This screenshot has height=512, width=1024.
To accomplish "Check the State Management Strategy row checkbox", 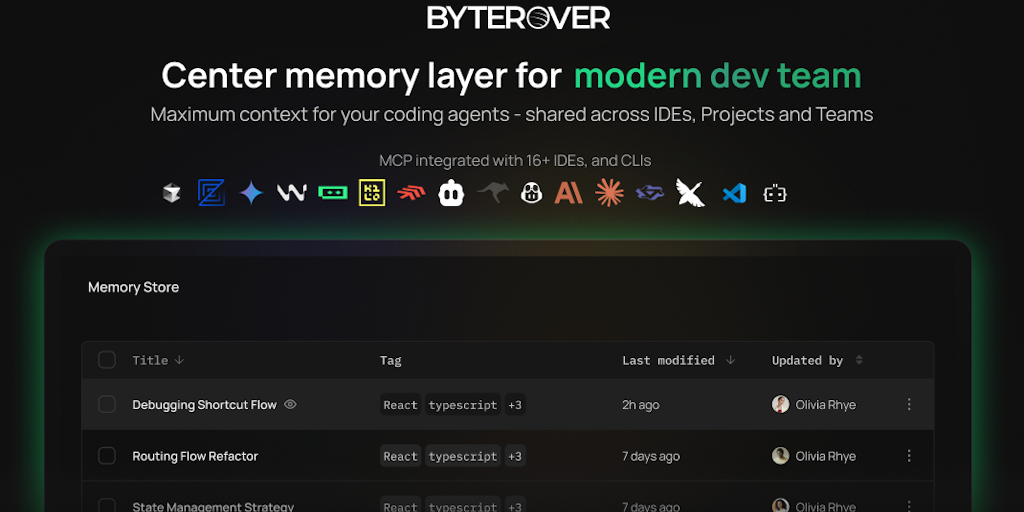I will point(106,506).
